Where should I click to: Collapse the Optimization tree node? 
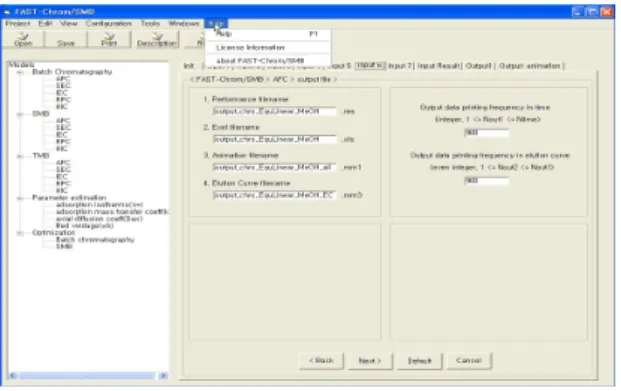[x=19, y=233]
